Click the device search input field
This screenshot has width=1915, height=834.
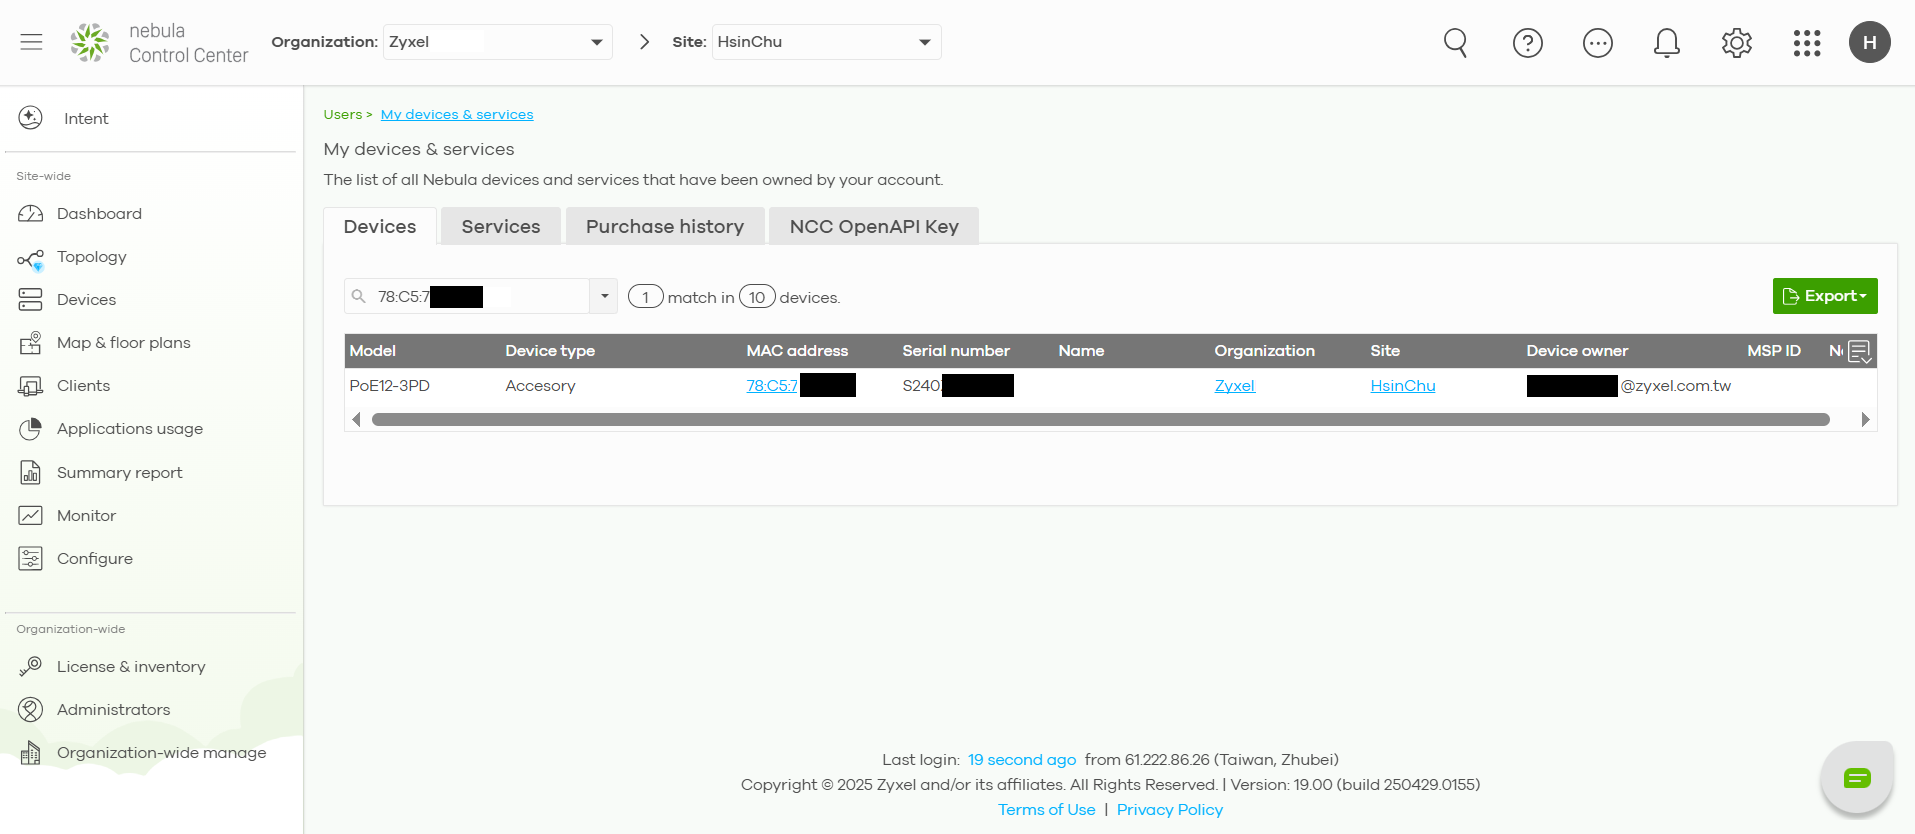coord(467,296)
